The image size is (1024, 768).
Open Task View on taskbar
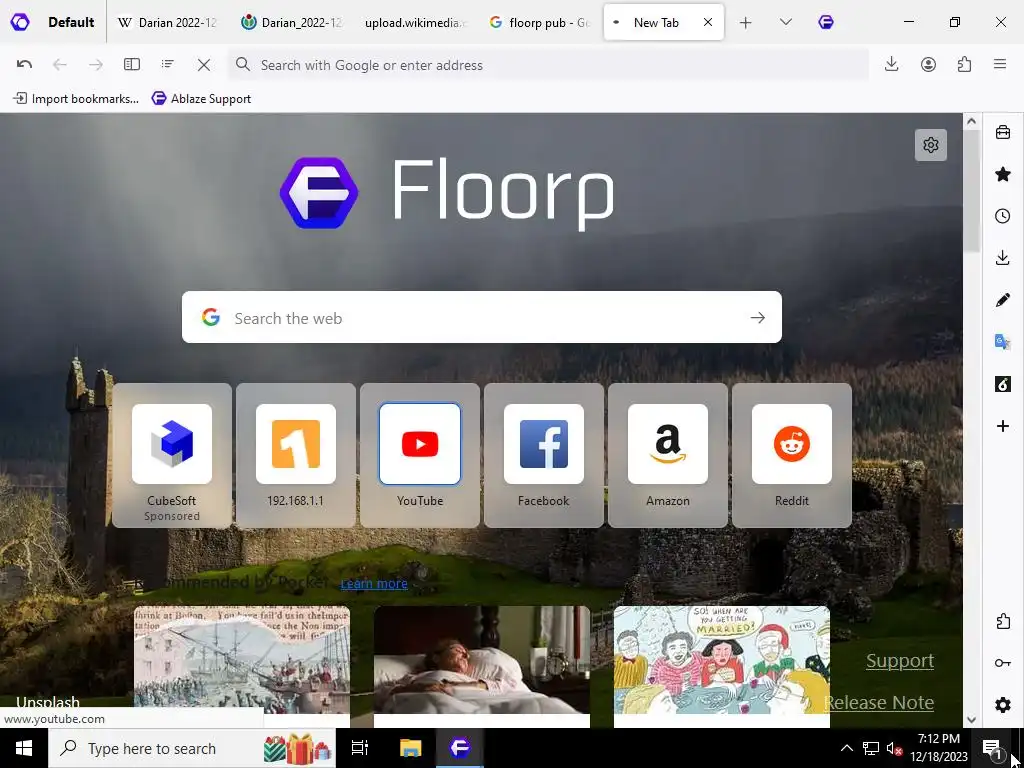click(360, 748)
